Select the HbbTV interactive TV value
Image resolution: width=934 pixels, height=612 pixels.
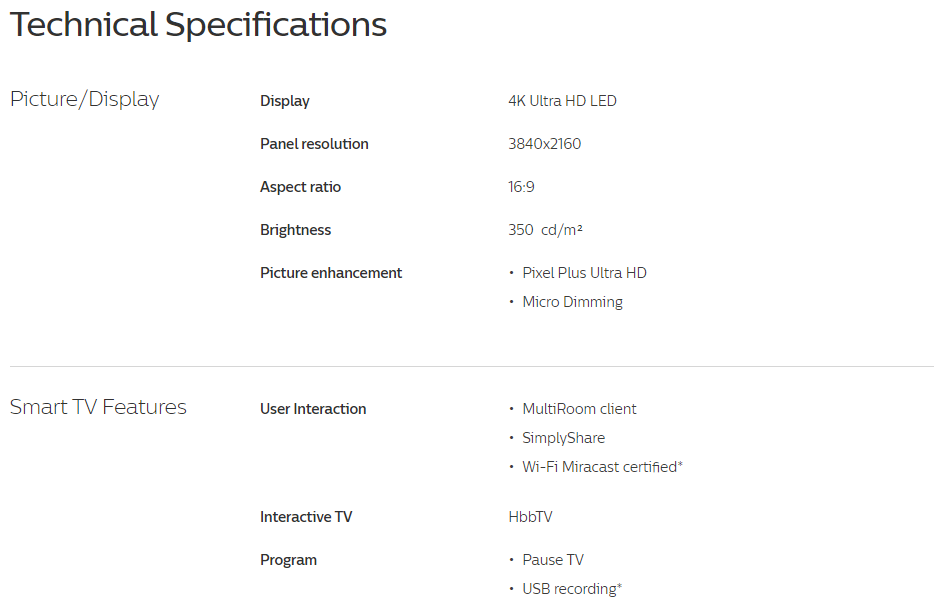[x=530, y=517]
